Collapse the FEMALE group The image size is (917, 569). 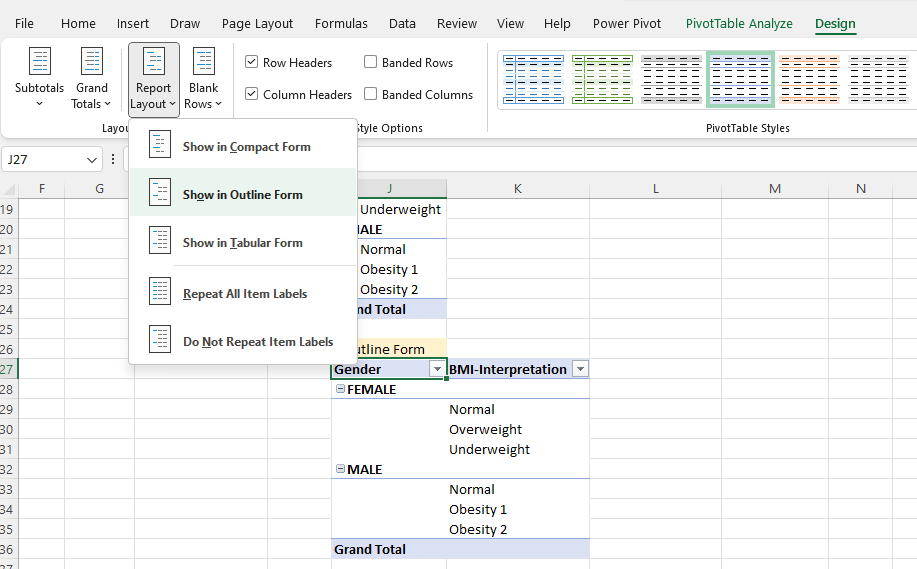coord(340,388)
